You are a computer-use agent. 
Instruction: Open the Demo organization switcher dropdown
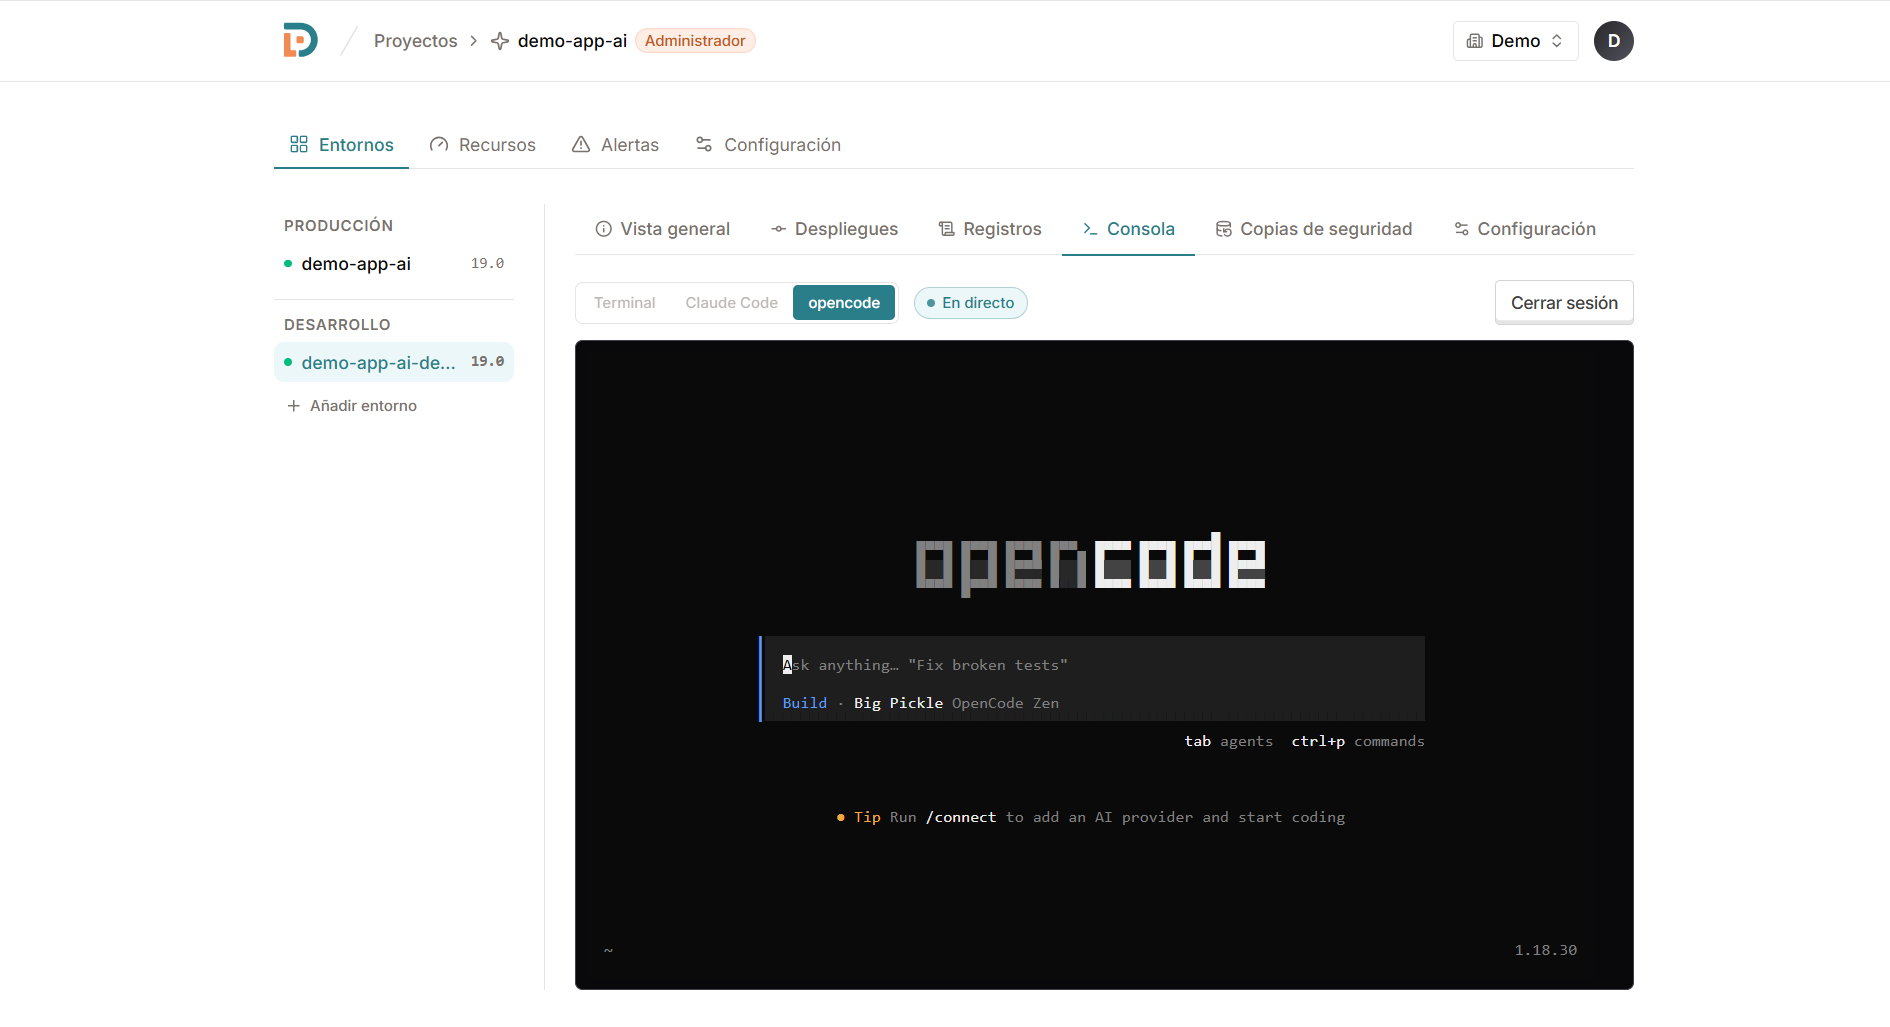(x=1515, y=41)
